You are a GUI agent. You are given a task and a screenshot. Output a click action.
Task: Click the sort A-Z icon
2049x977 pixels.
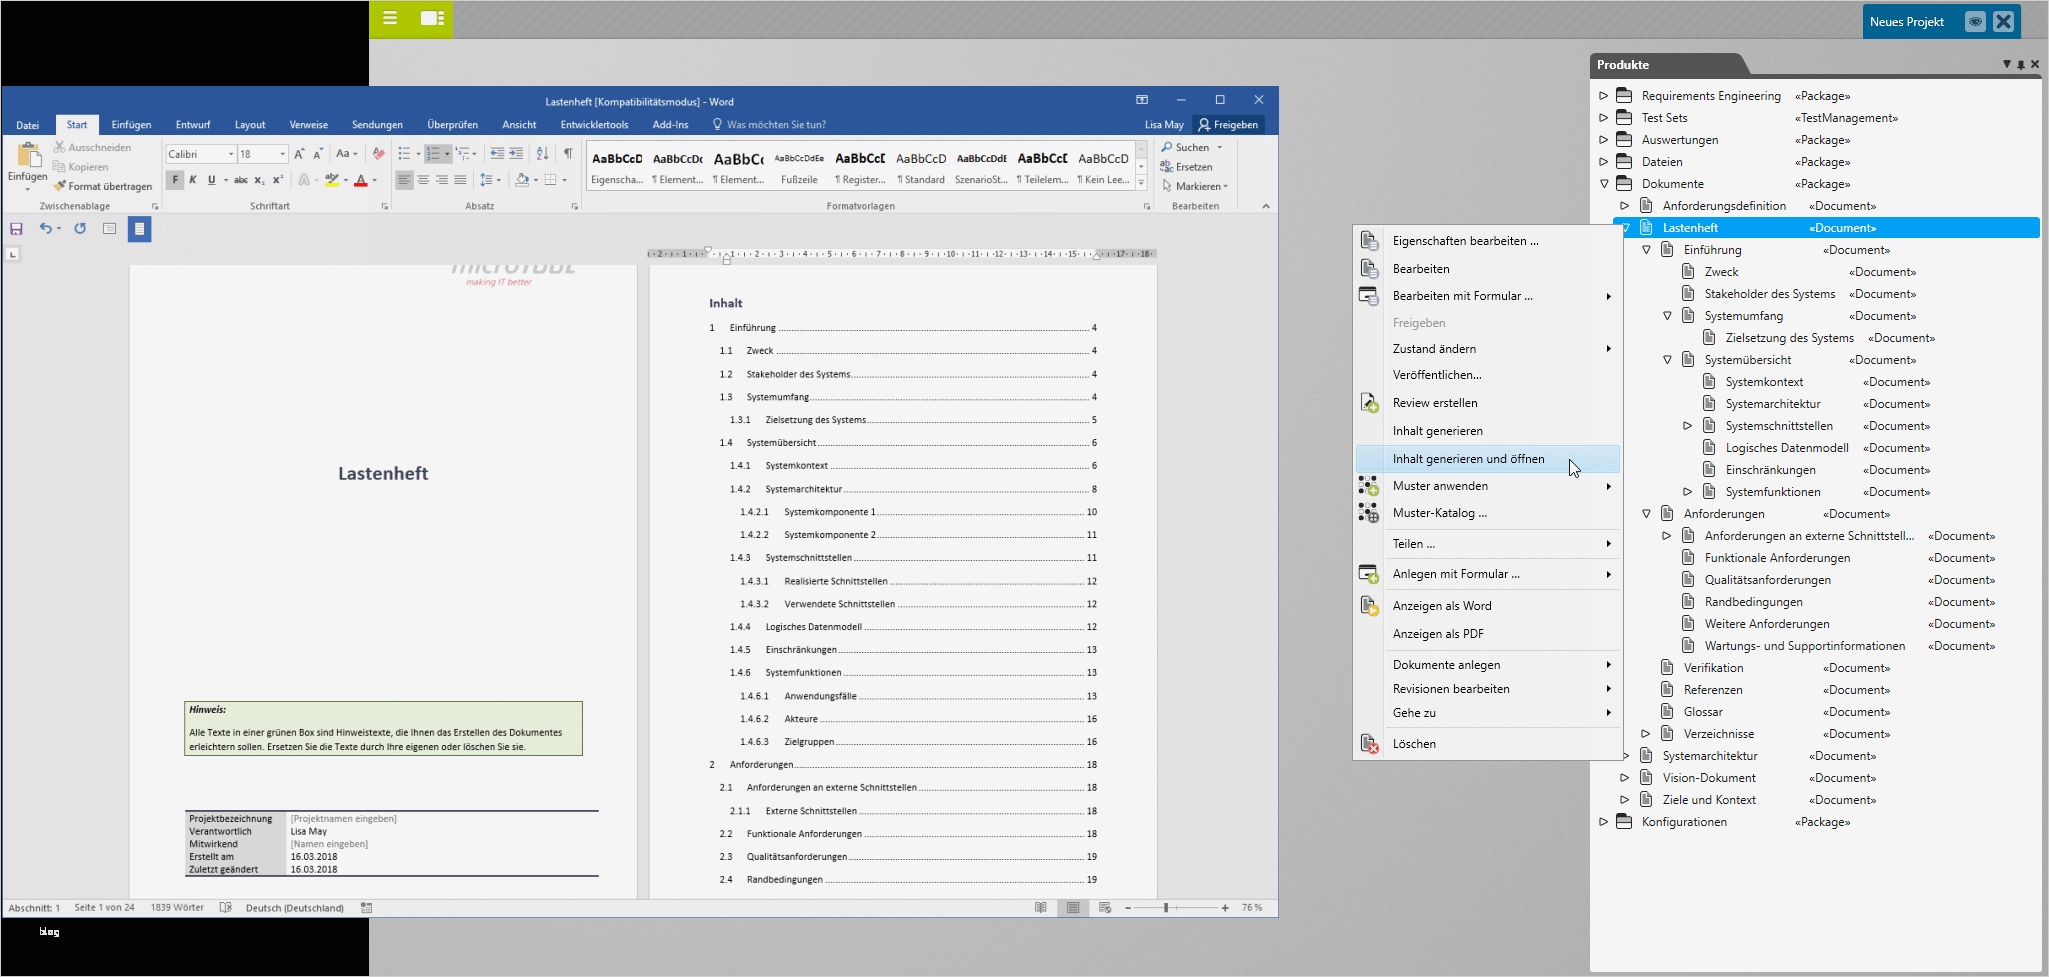tap(542, 154)
